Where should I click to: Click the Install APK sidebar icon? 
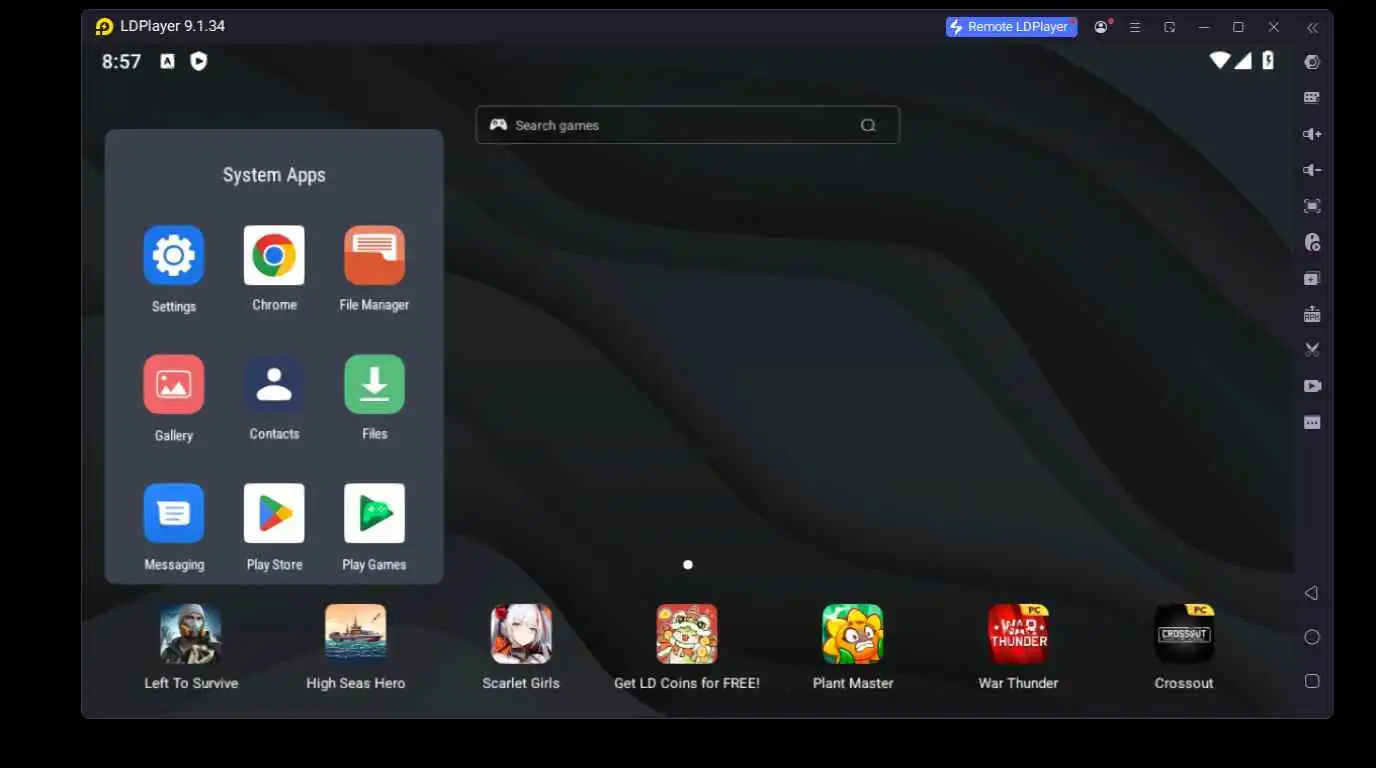[1312, 314]
